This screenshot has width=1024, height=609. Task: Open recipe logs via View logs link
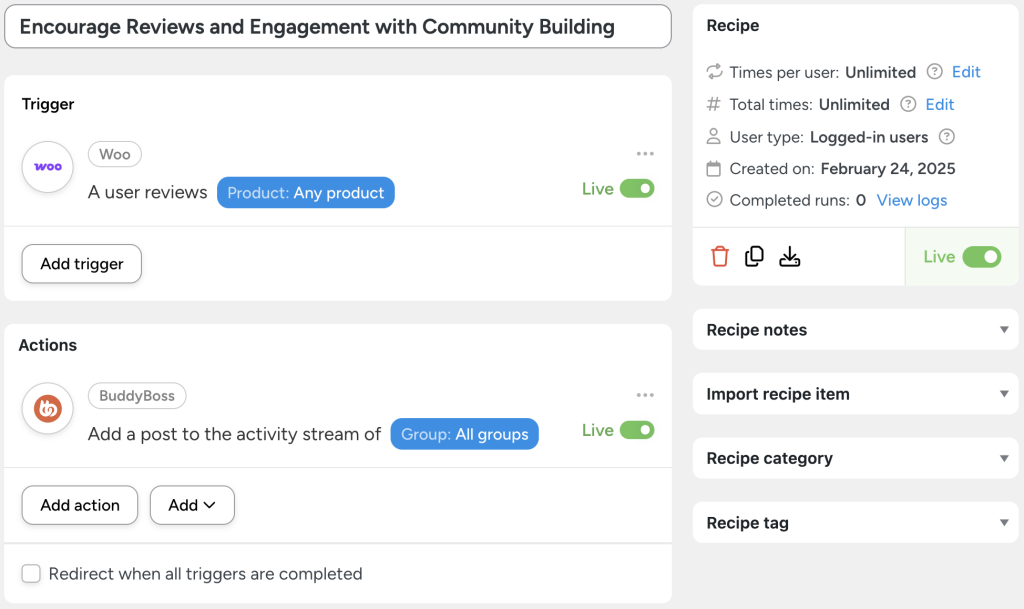point(911,199)
